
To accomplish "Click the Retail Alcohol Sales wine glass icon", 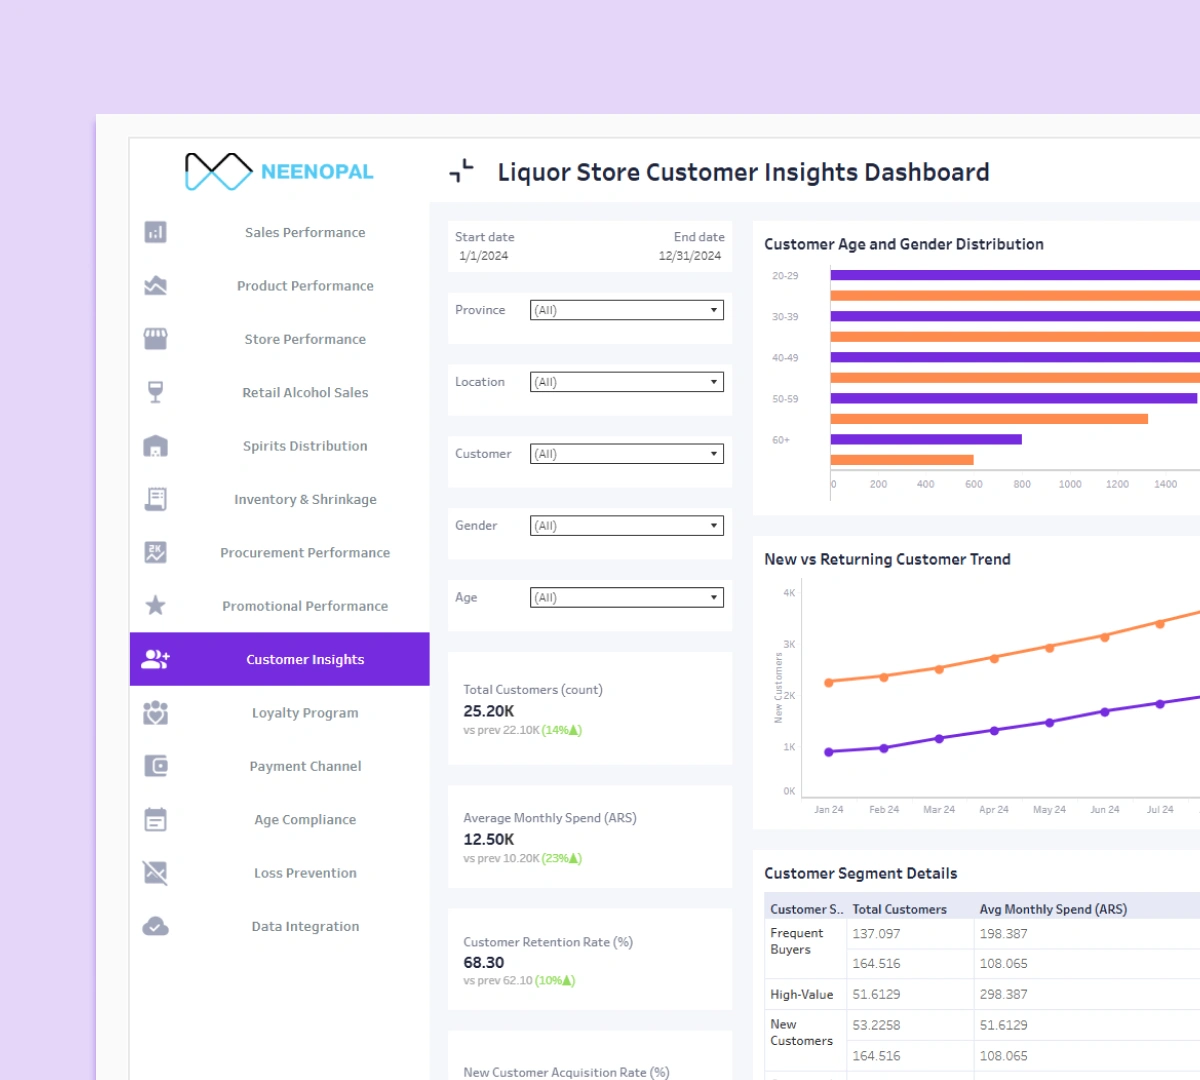I will (155, 392).
